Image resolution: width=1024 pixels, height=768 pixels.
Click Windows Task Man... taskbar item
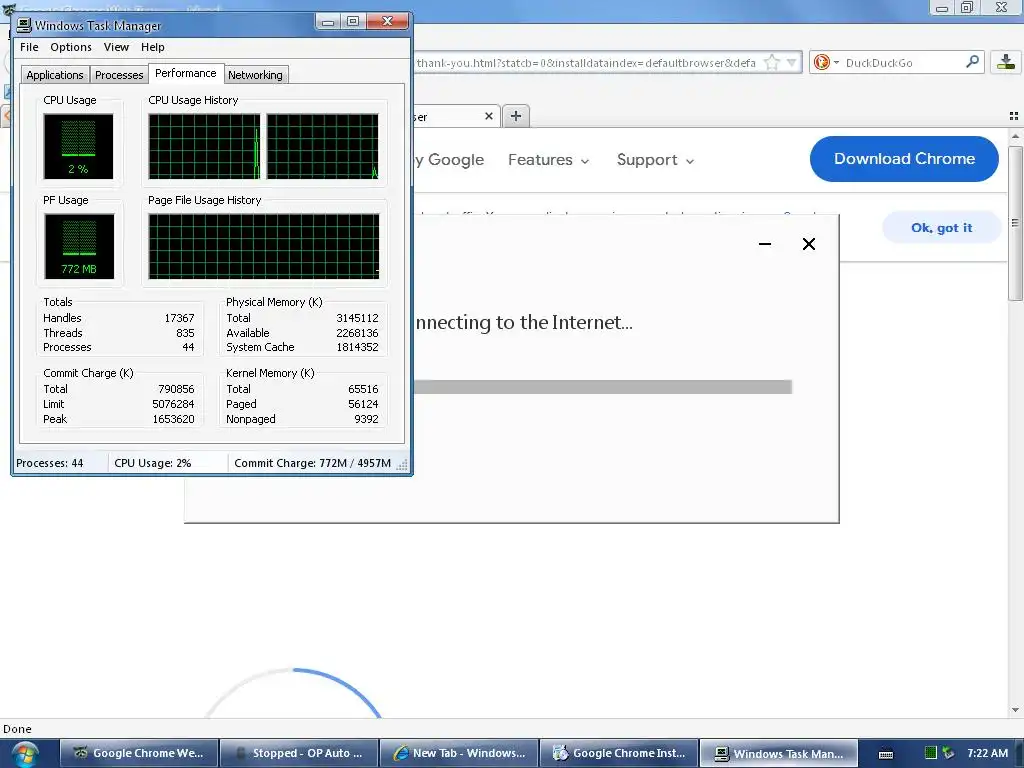(x=778, y=753)
